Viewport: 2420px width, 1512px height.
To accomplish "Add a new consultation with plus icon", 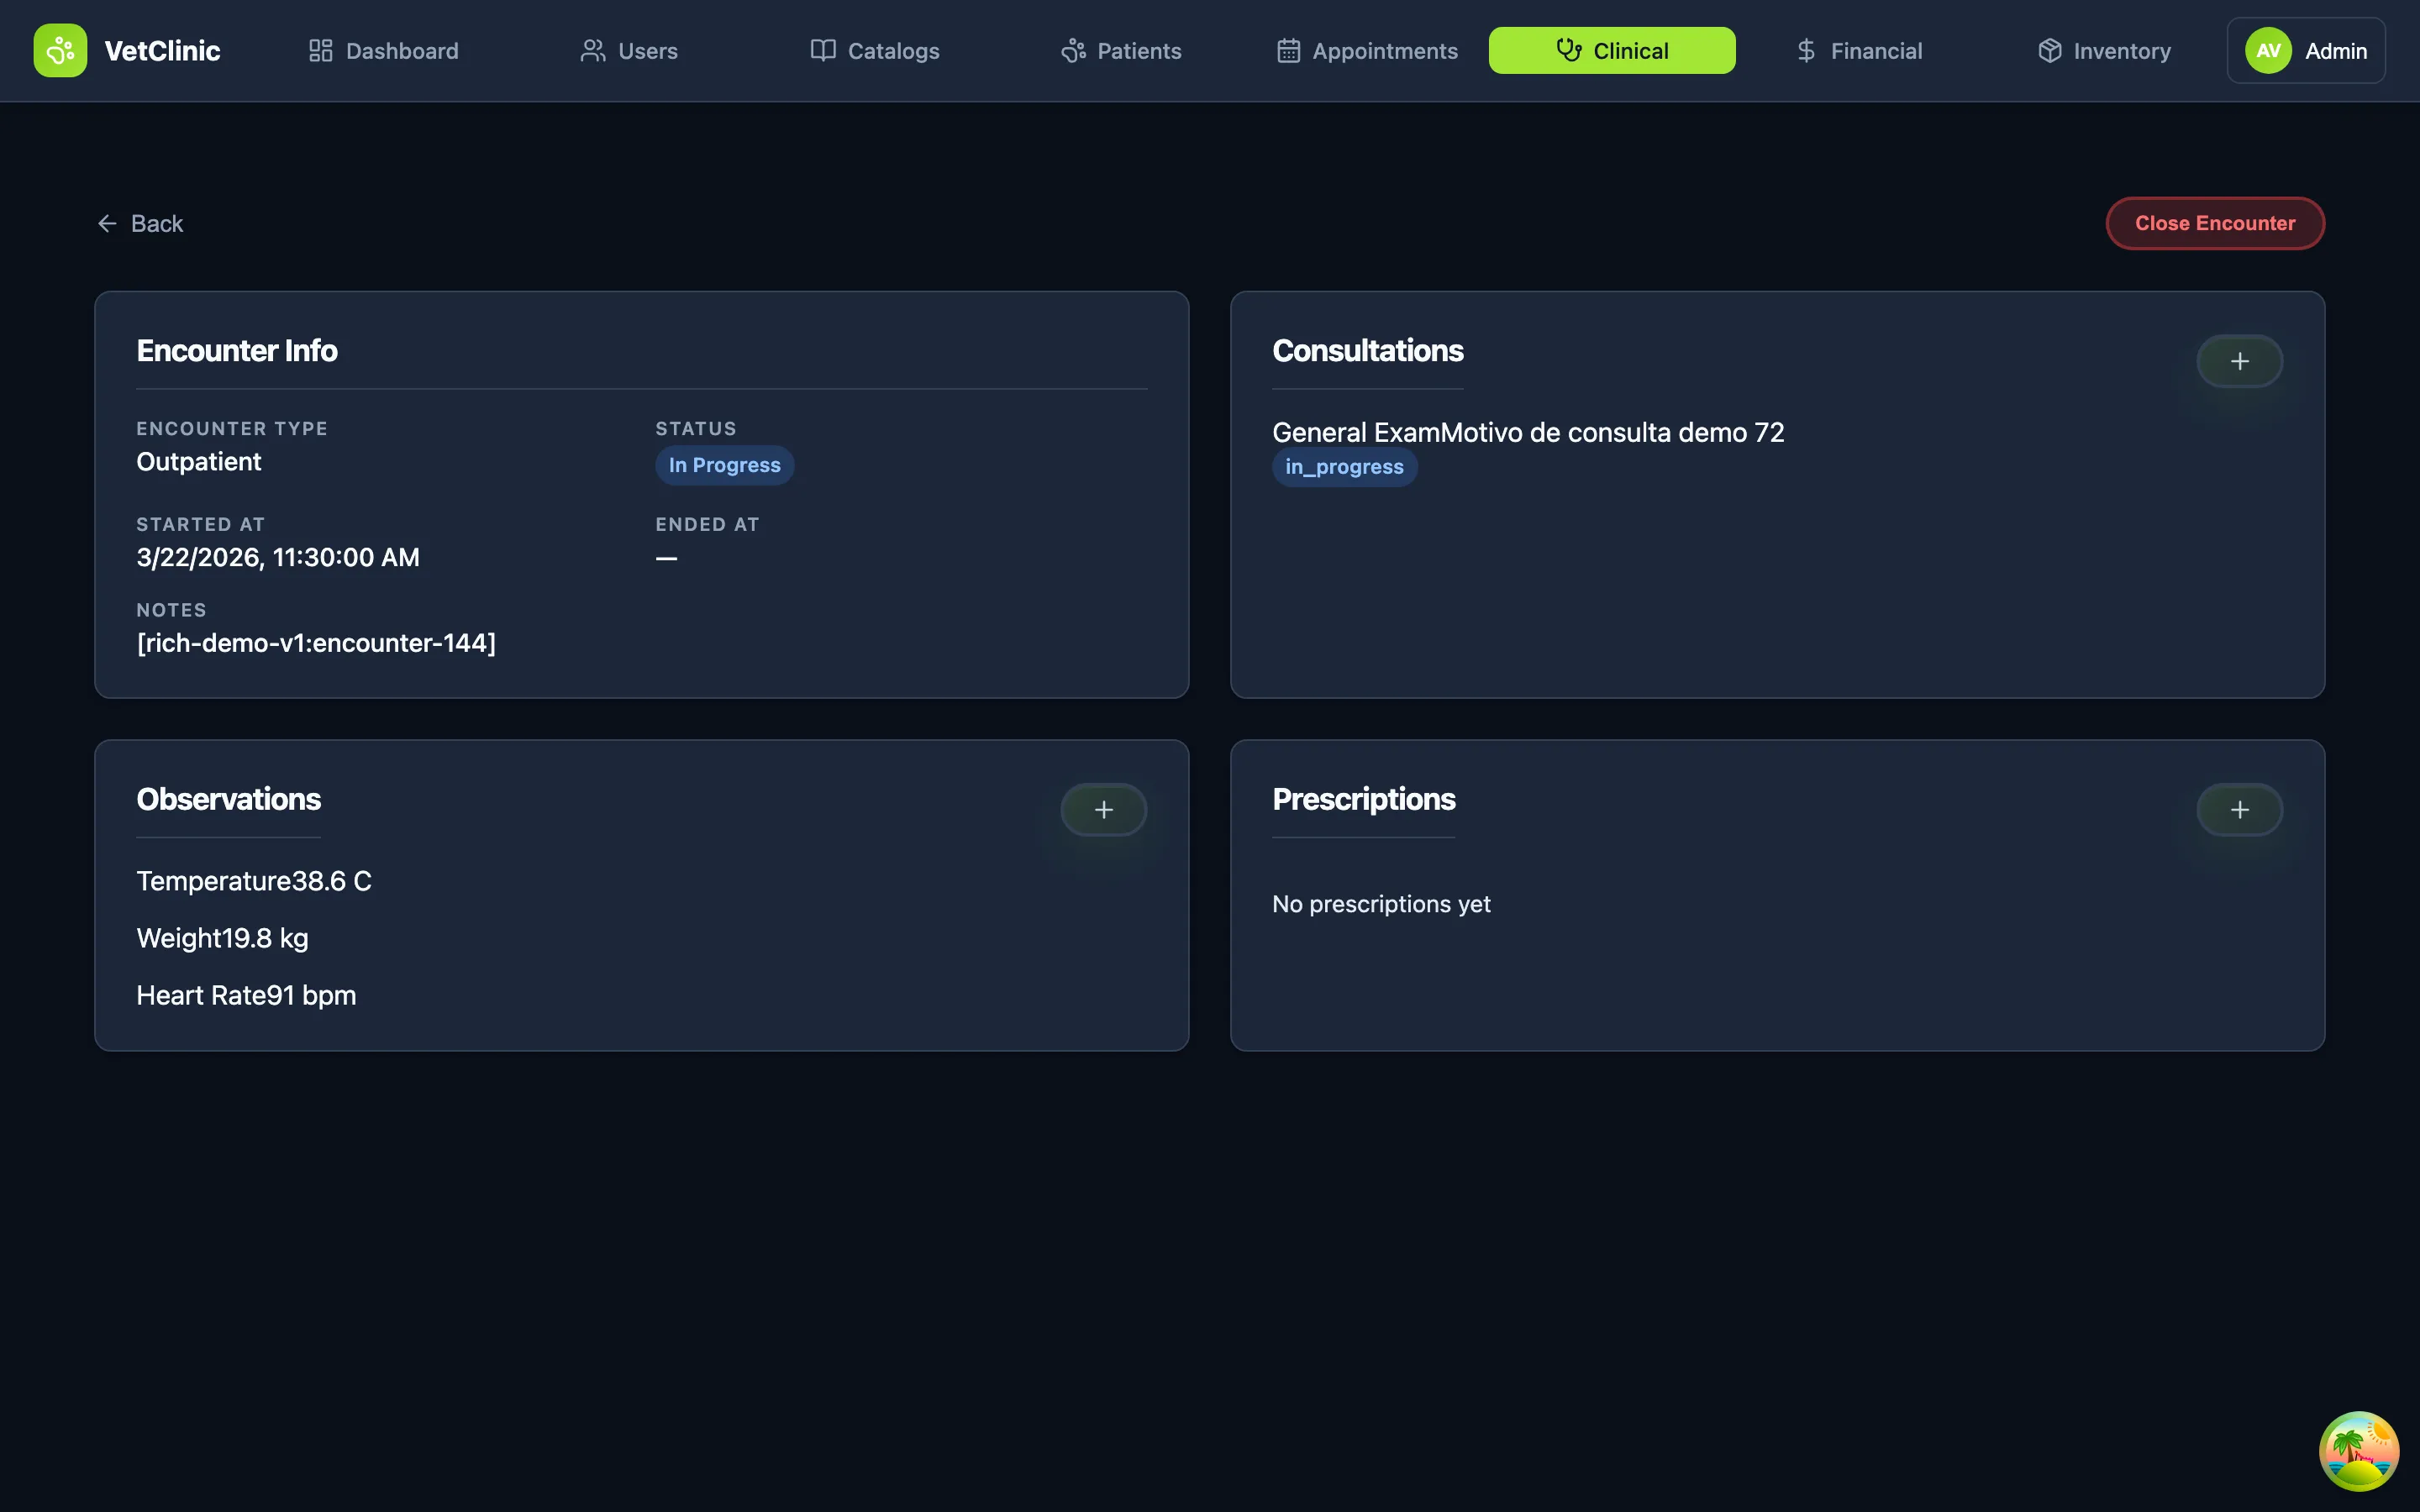I will point(2239,361).
